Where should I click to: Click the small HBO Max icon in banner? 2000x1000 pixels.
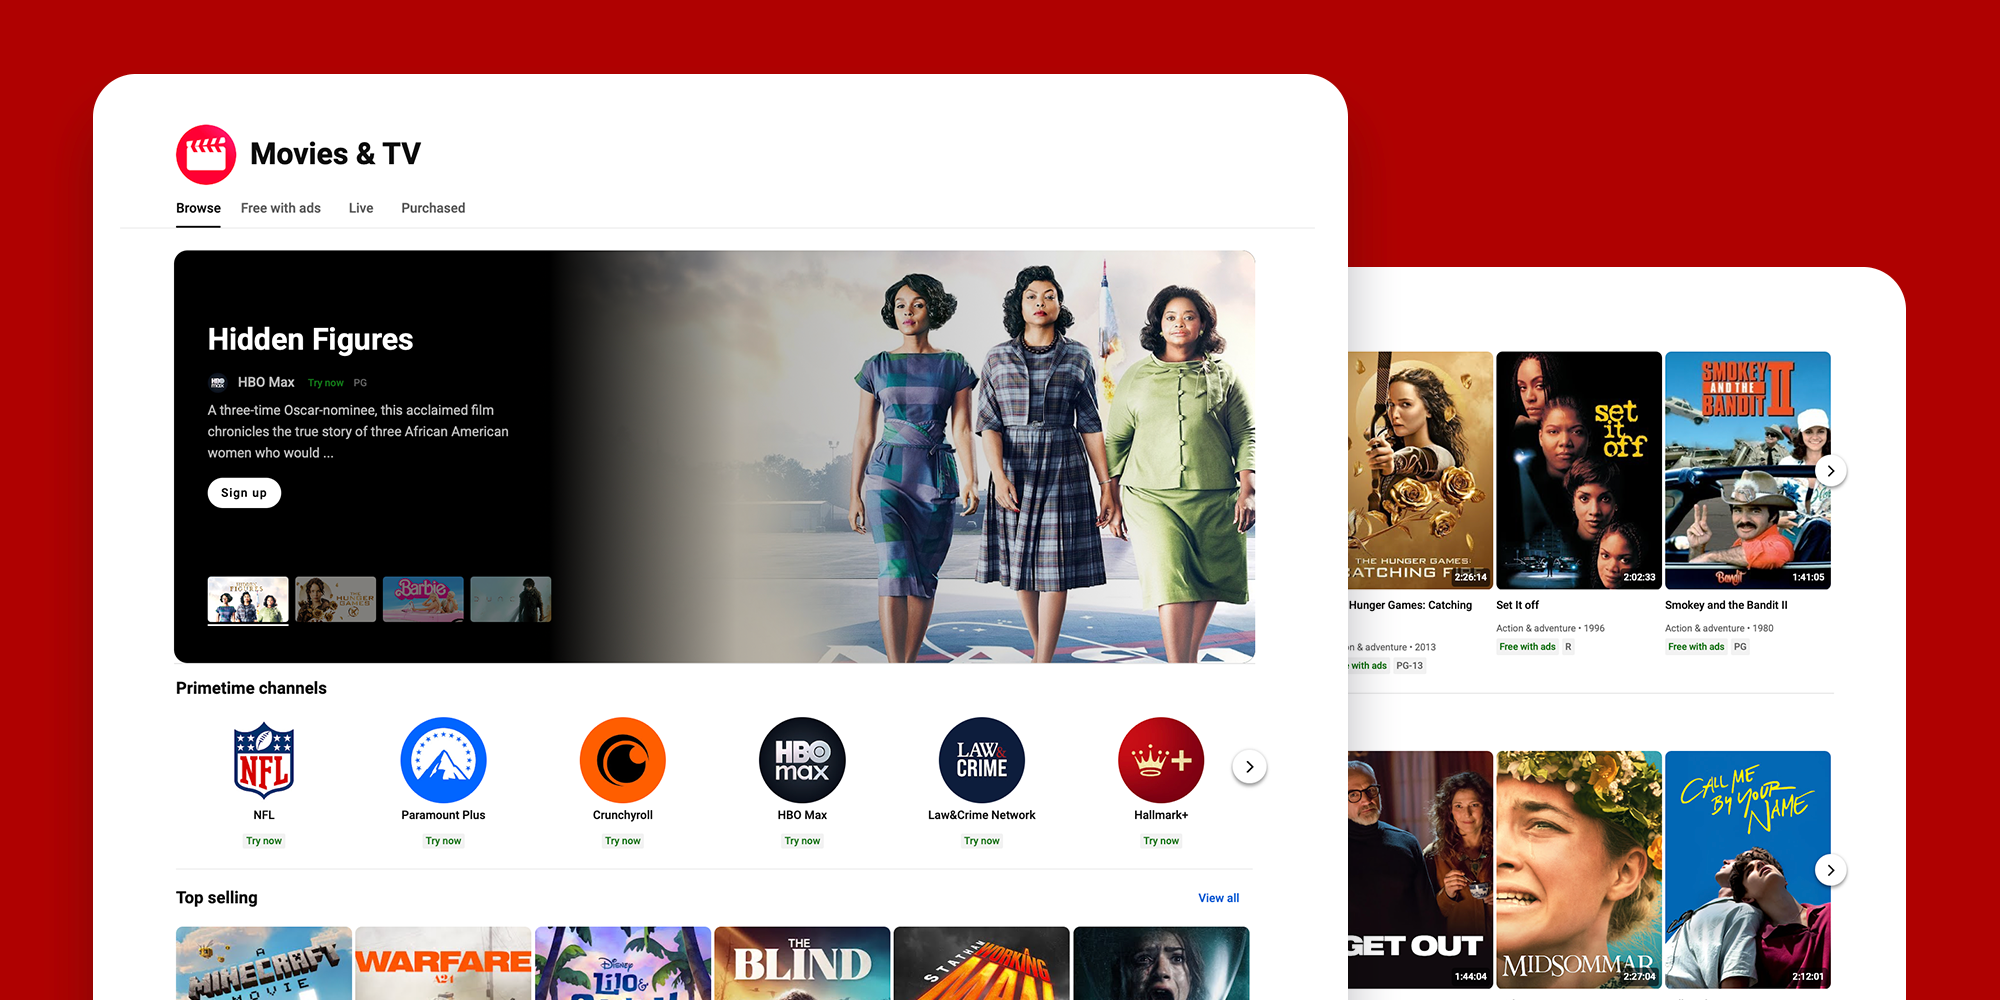point(218,382)
